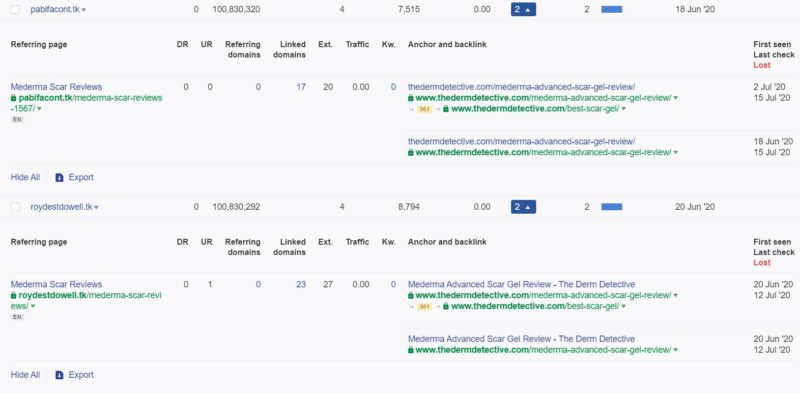Click first thedermdetective.com anchor link dated 2 Jul '20
The image size is (800, 393).
521,87
